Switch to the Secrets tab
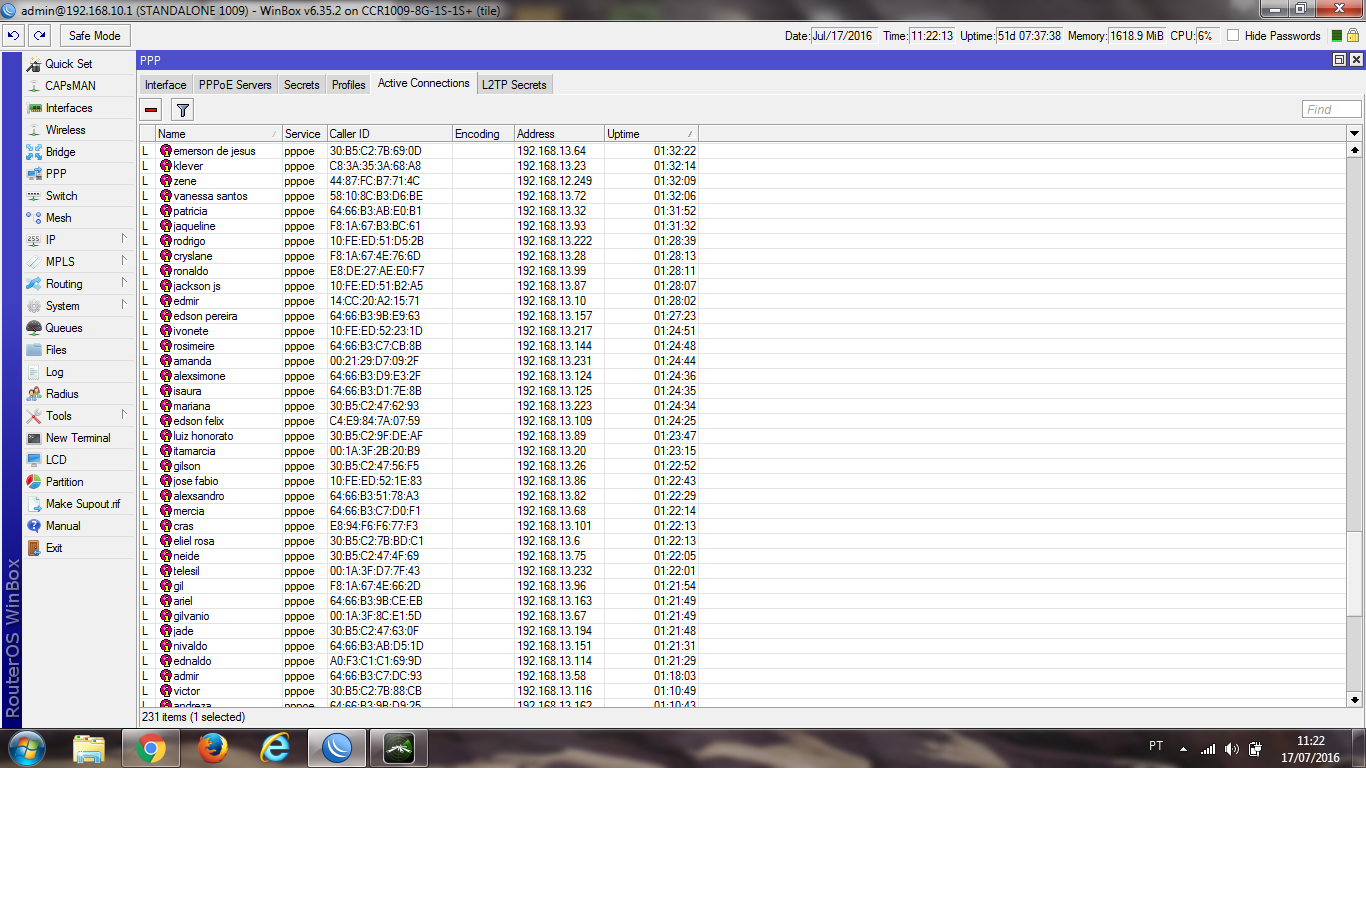 pyautogui.click(x=301, y=85)
